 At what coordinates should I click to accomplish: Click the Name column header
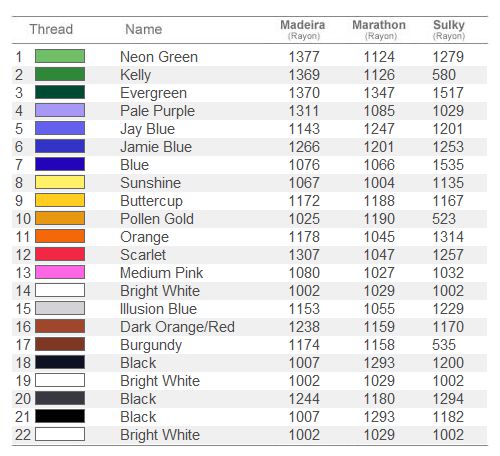(x=144, y=29)
